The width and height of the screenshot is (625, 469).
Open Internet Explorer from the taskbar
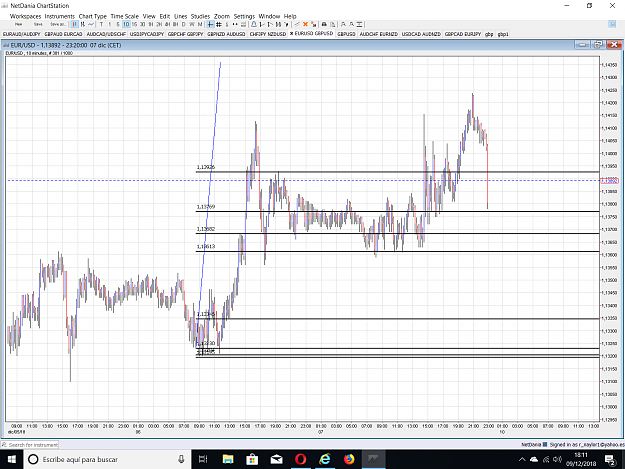tap(325, 459)
